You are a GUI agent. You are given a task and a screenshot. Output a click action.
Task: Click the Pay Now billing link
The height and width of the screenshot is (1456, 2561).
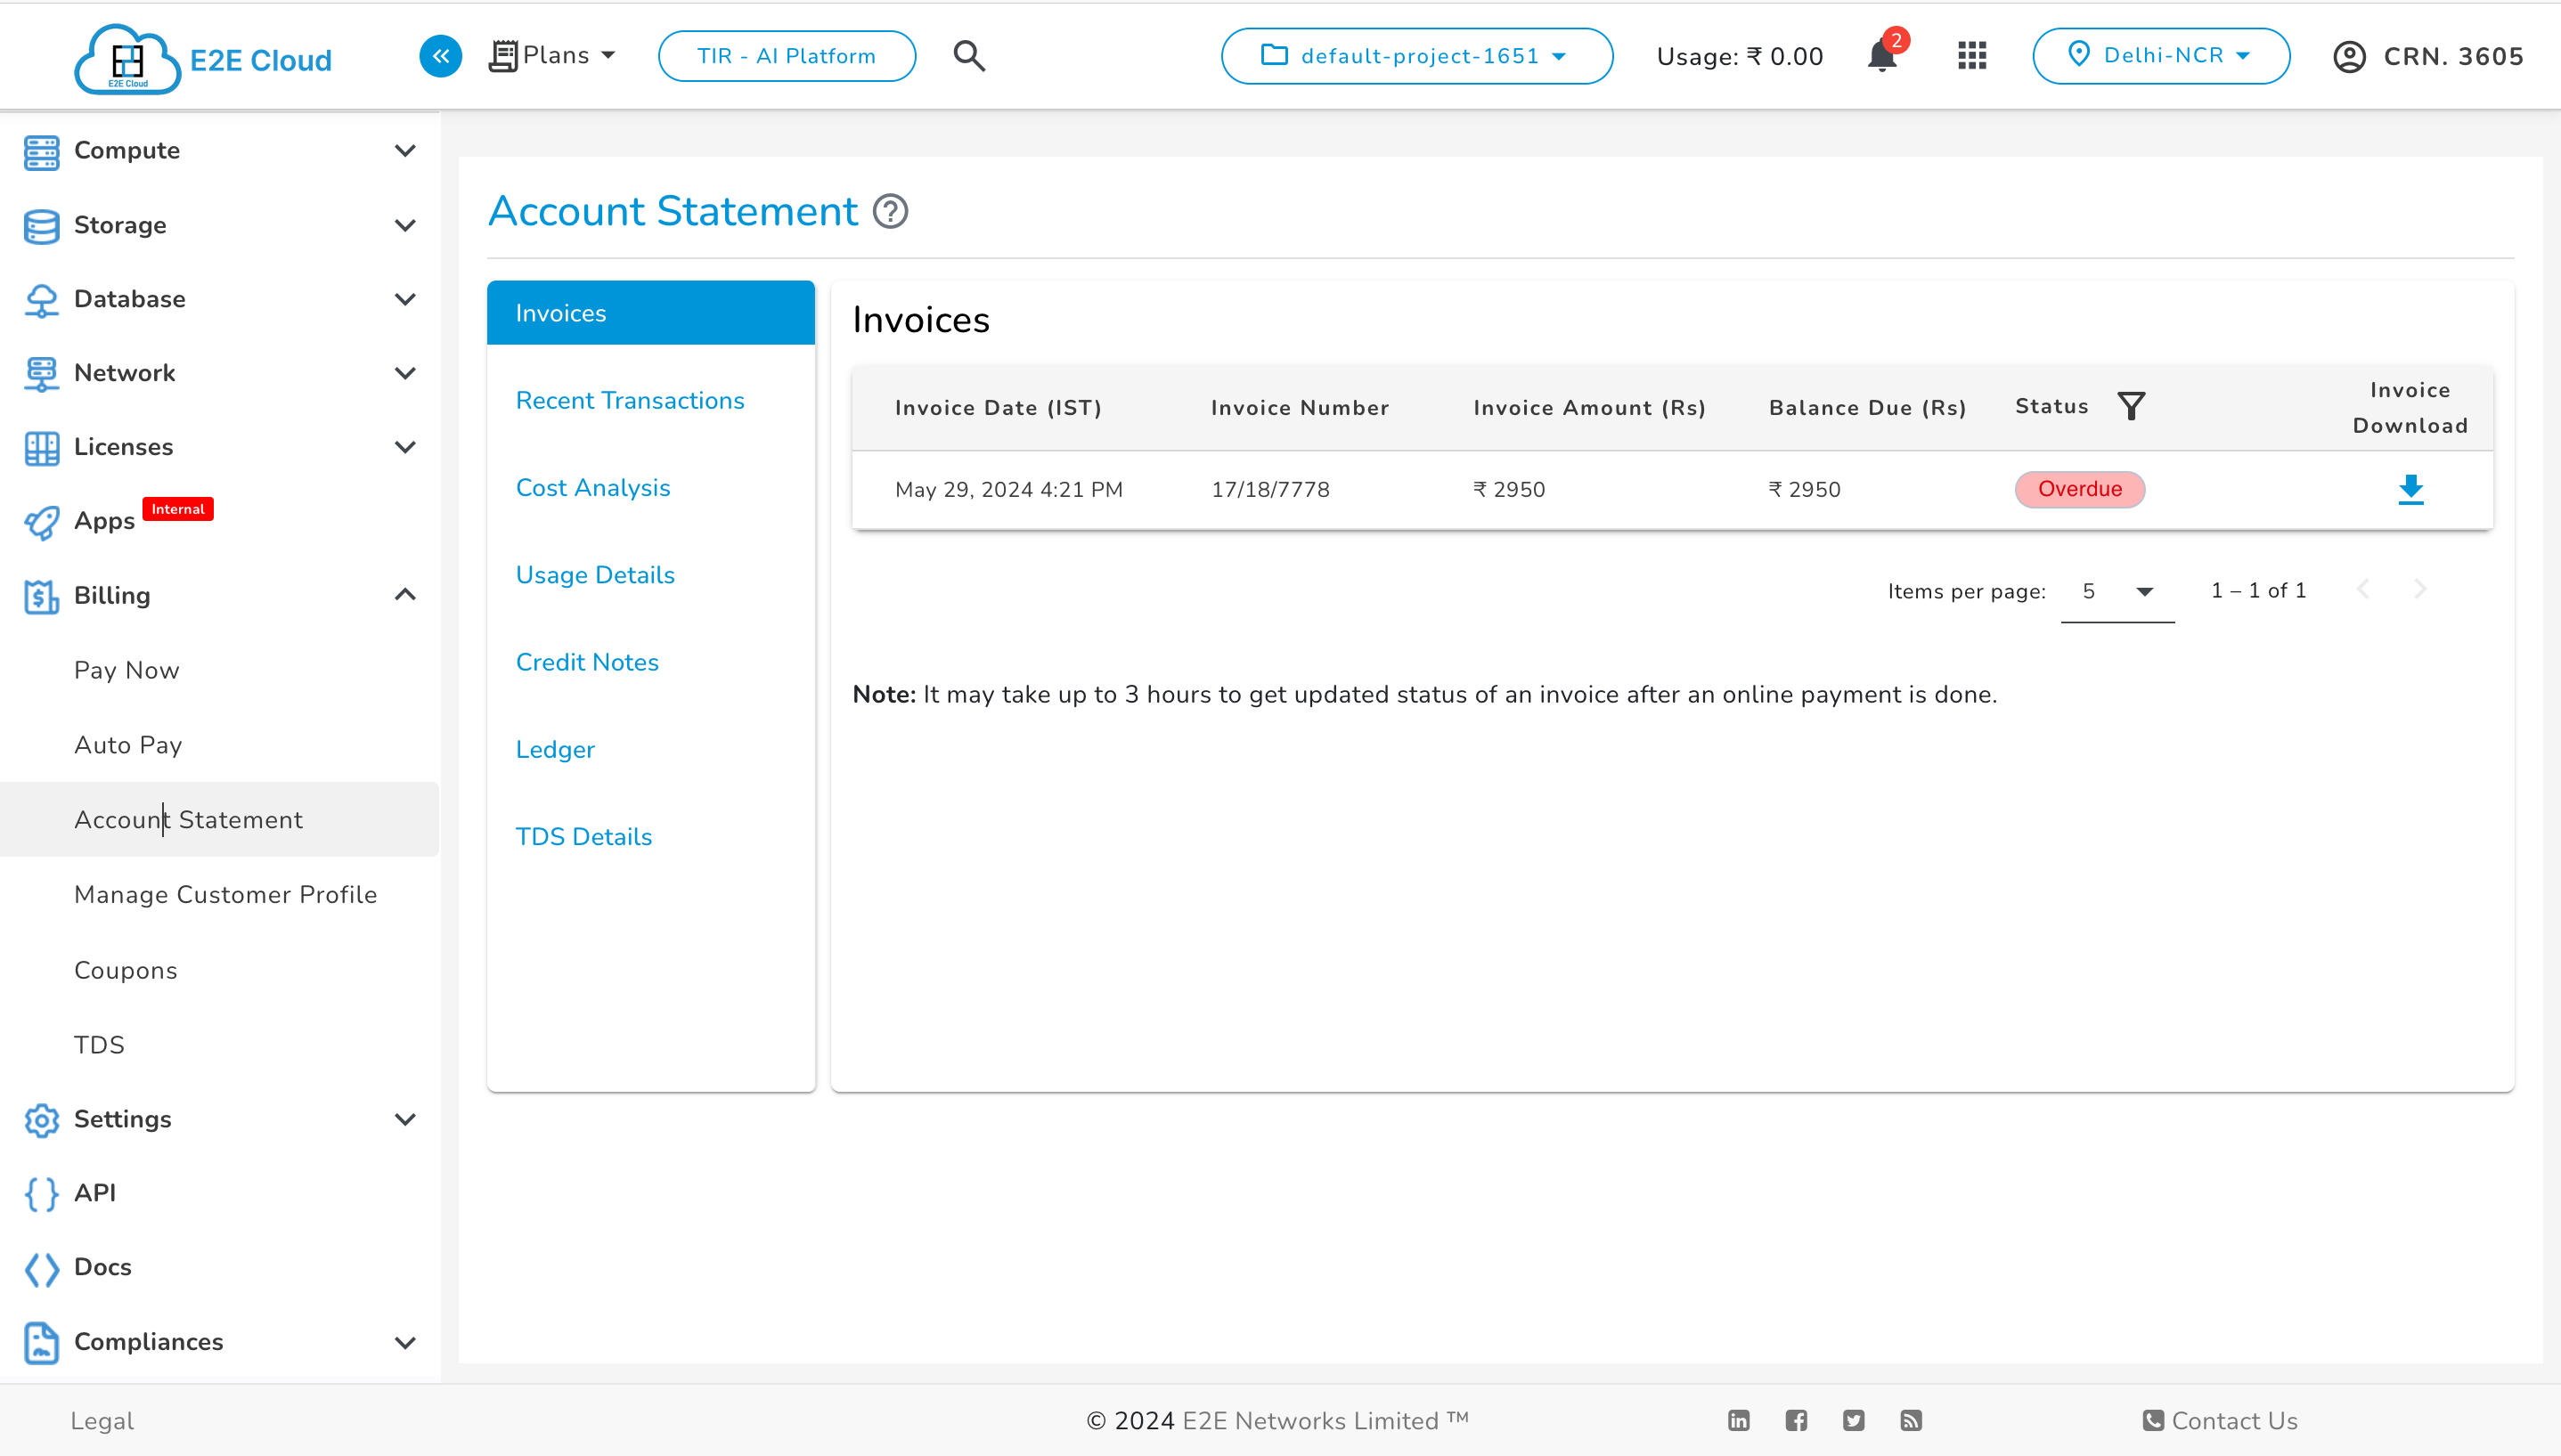tap(128, 670)
